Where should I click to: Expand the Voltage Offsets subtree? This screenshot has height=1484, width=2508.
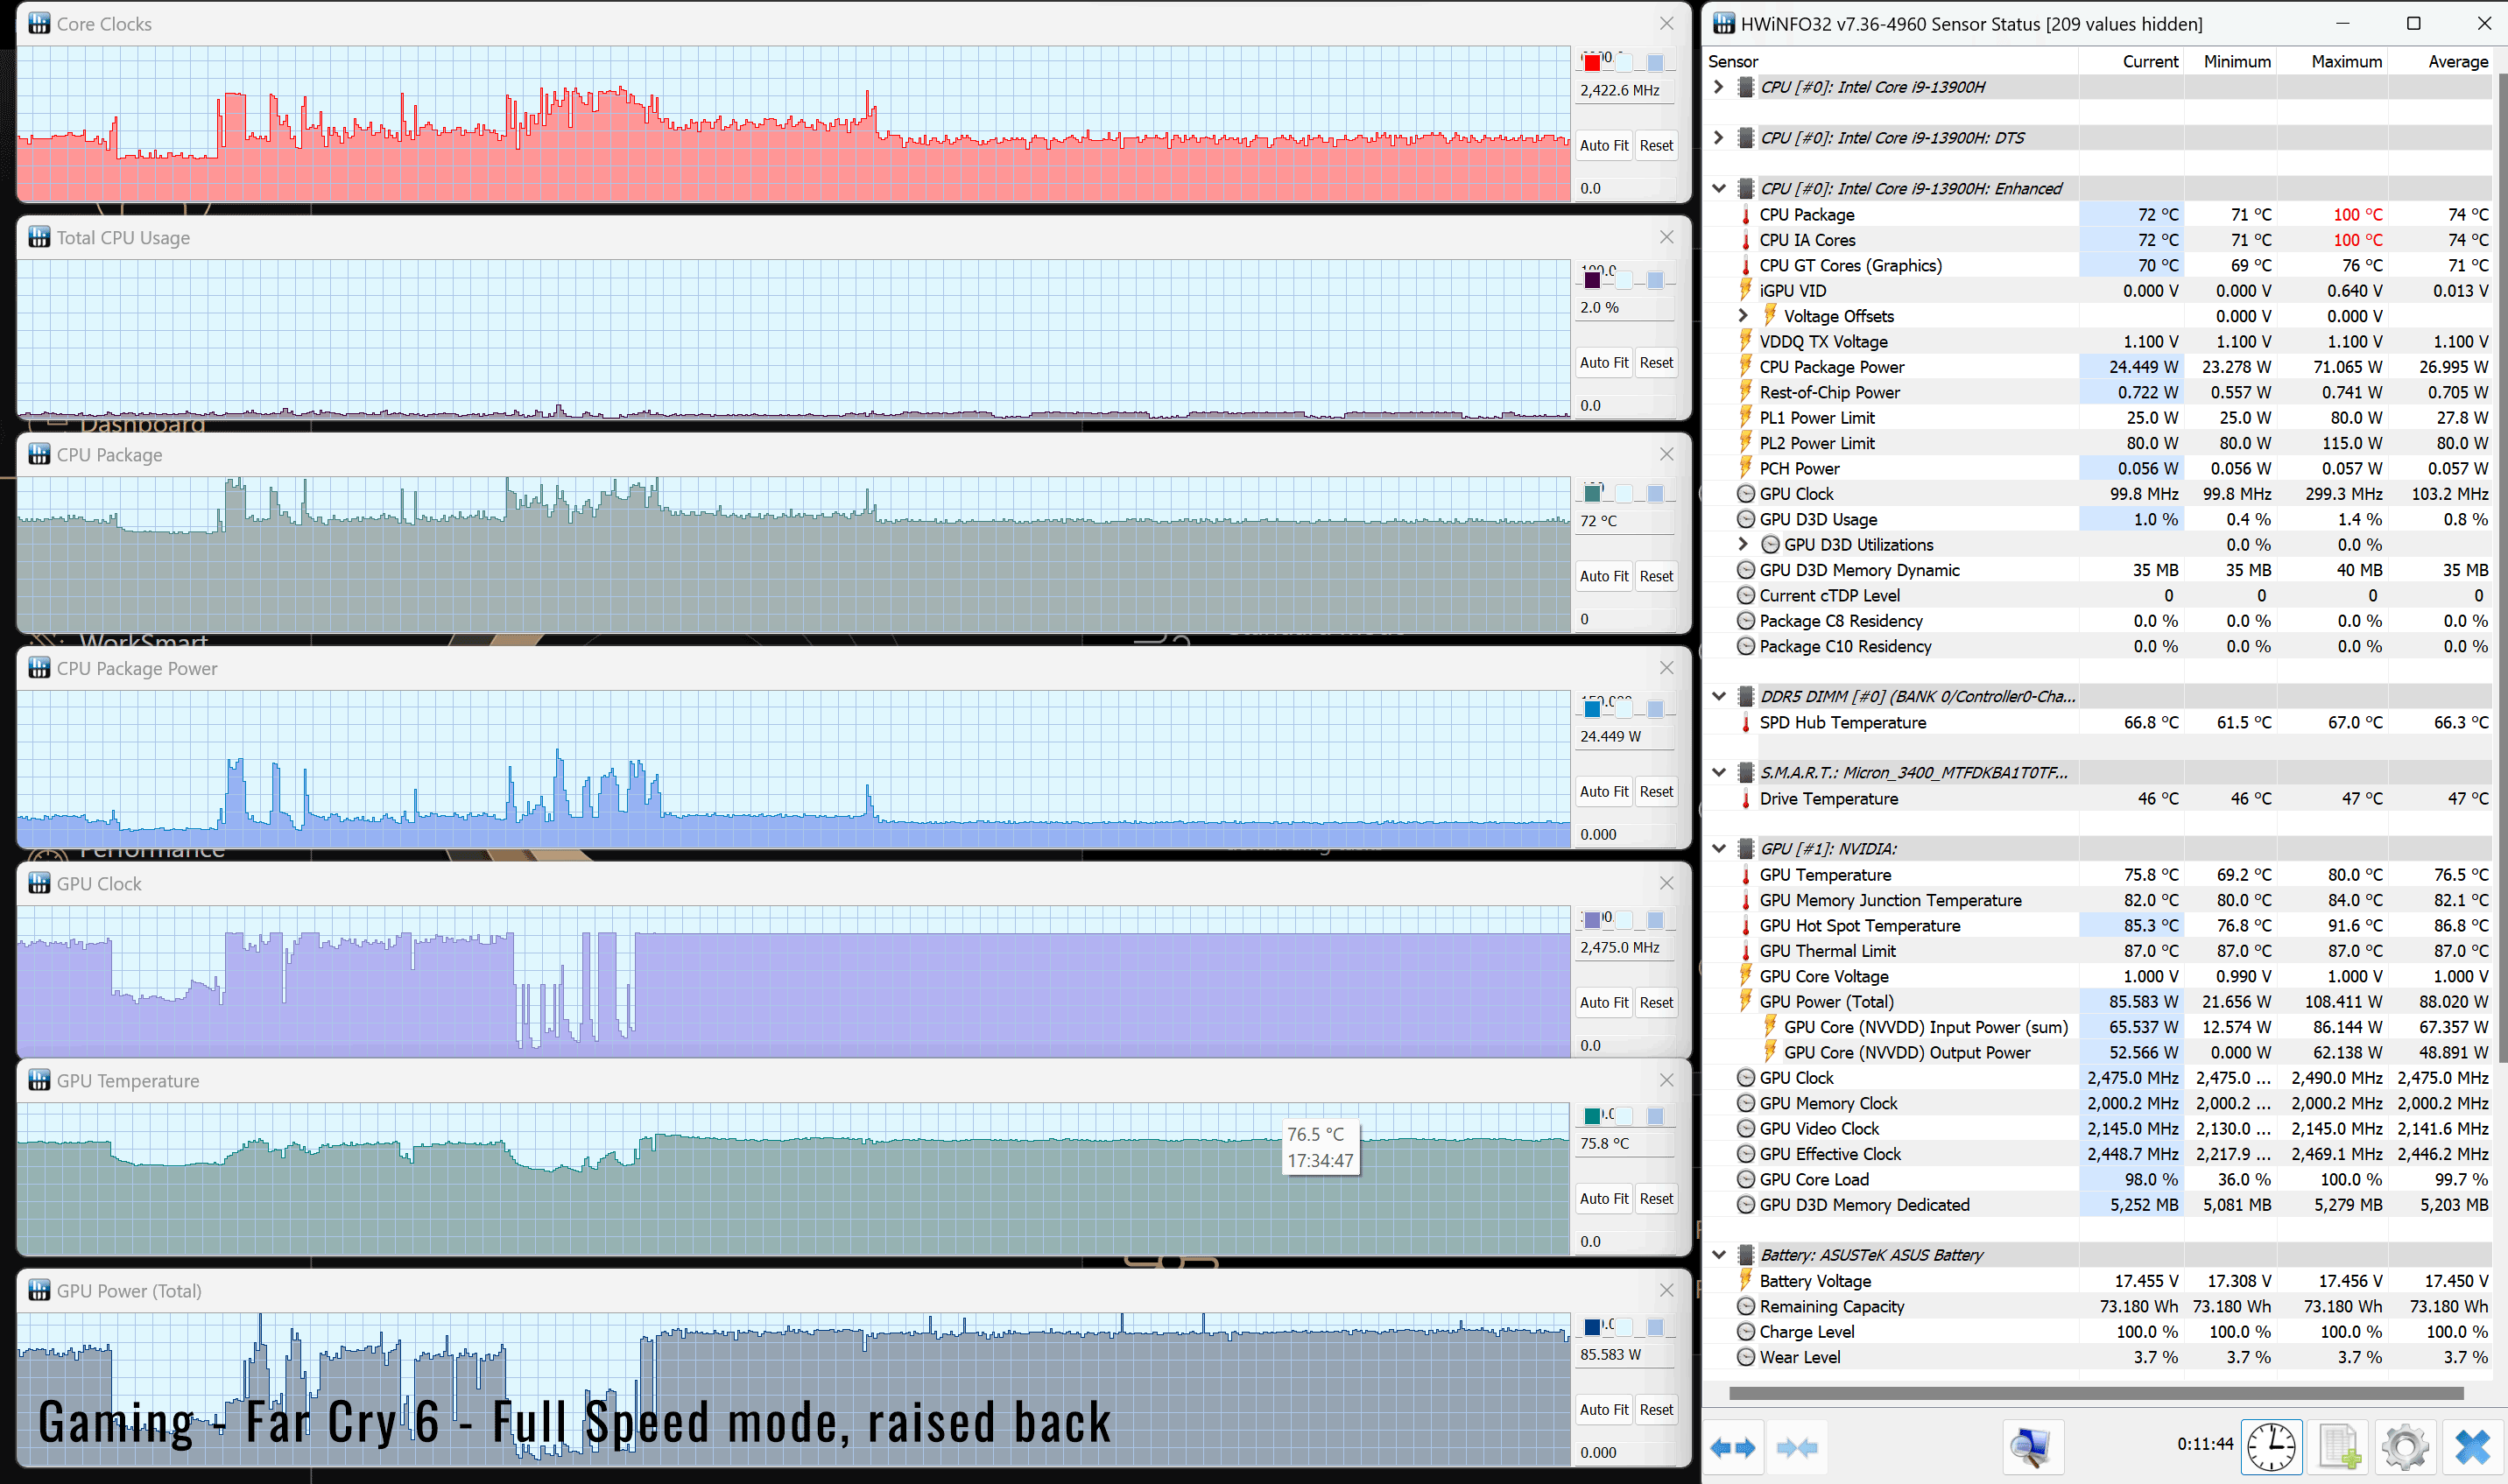tap(1743, 315)
